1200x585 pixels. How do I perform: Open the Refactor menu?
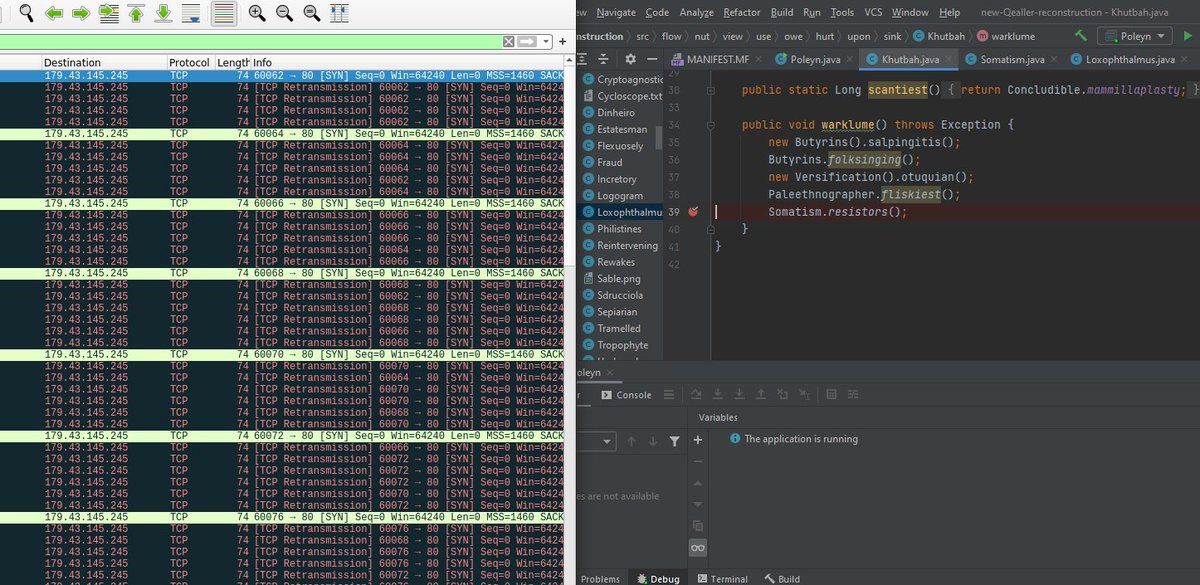coord(742,12)
